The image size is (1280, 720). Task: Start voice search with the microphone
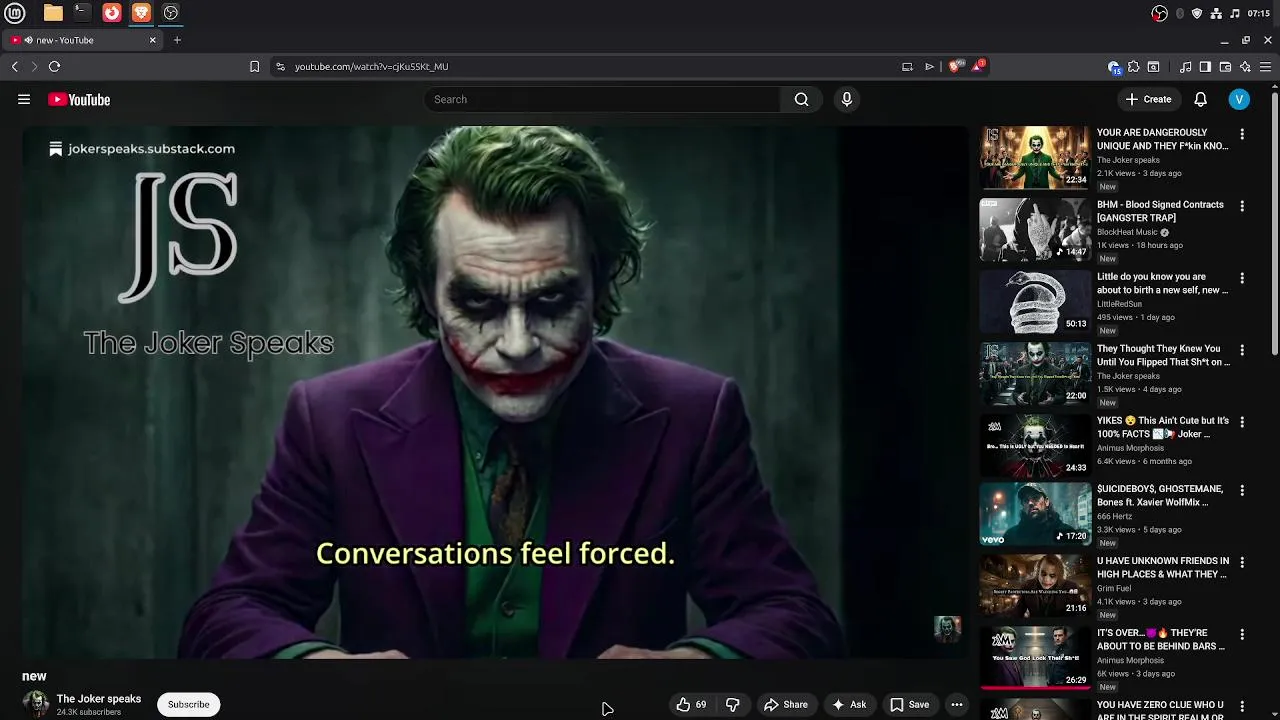(847, 99)
